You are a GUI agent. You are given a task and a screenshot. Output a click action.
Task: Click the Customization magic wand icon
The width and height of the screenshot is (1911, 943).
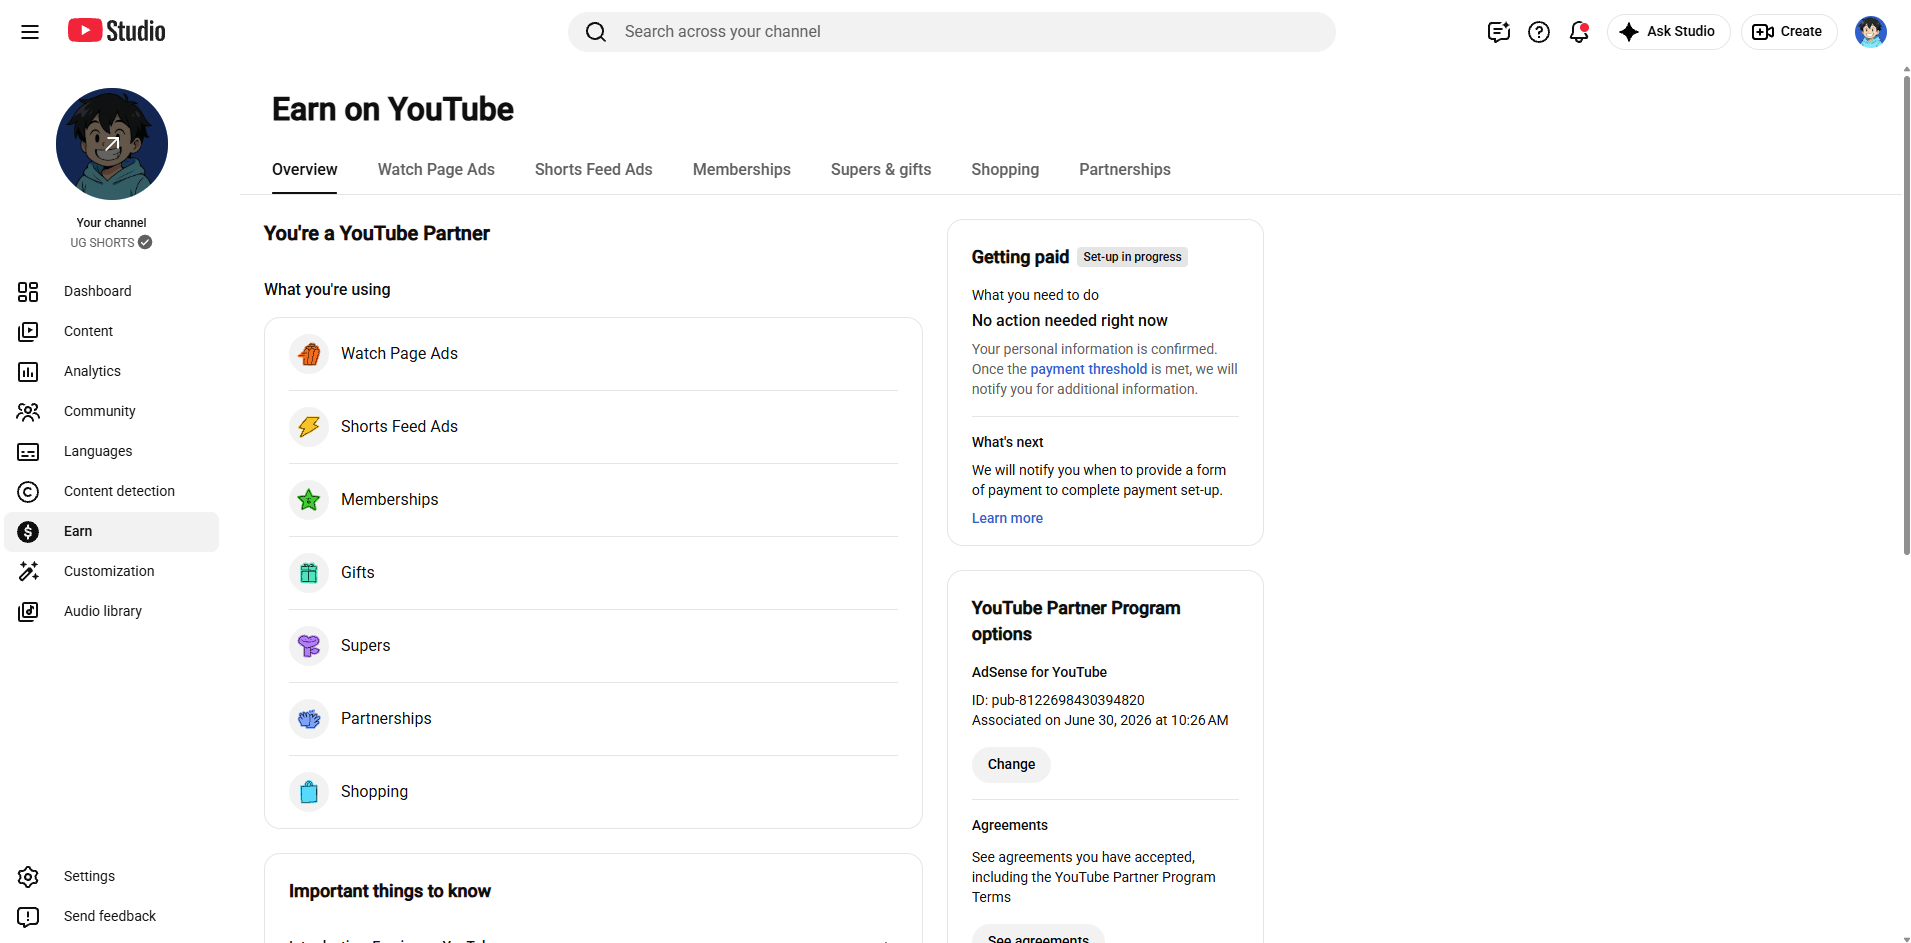(x=28, y=571)
